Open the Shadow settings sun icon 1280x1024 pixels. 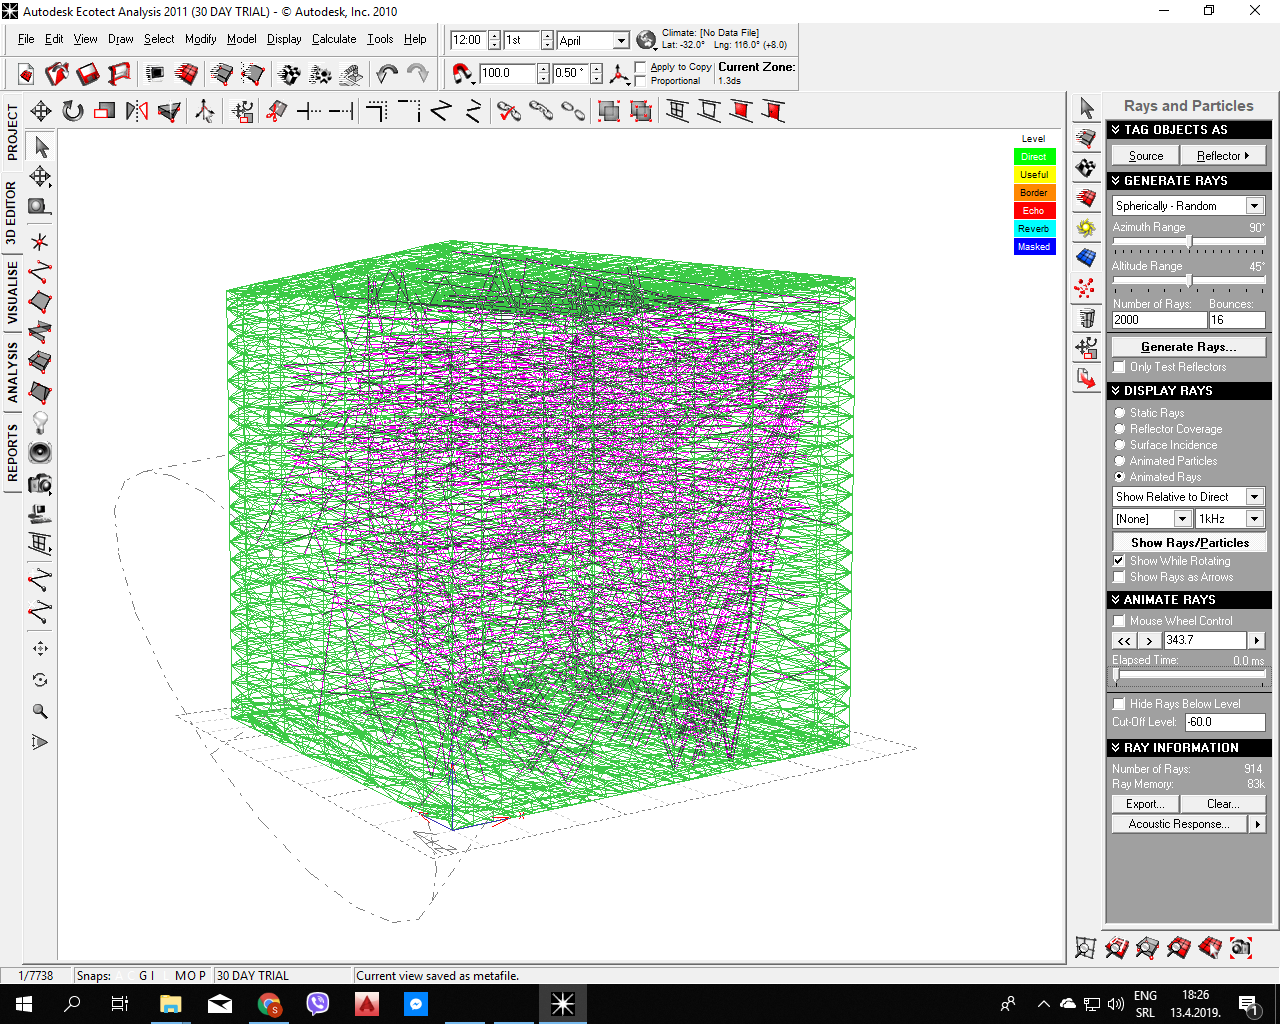coord(1086,228)
